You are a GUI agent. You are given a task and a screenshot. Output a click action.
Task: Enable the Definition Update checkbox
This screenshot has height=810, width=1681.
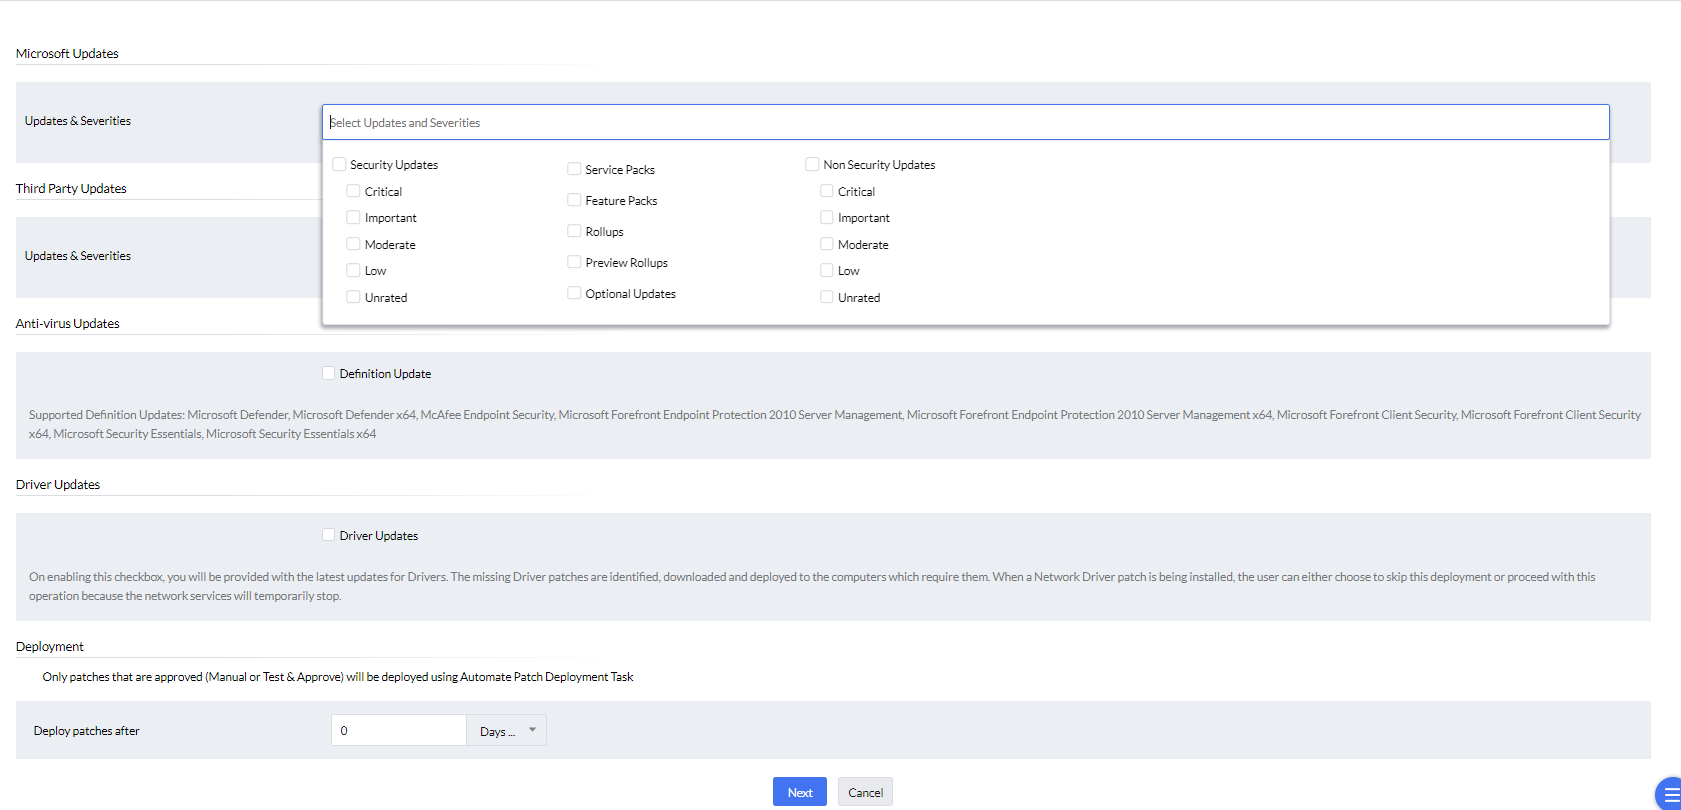329,373
